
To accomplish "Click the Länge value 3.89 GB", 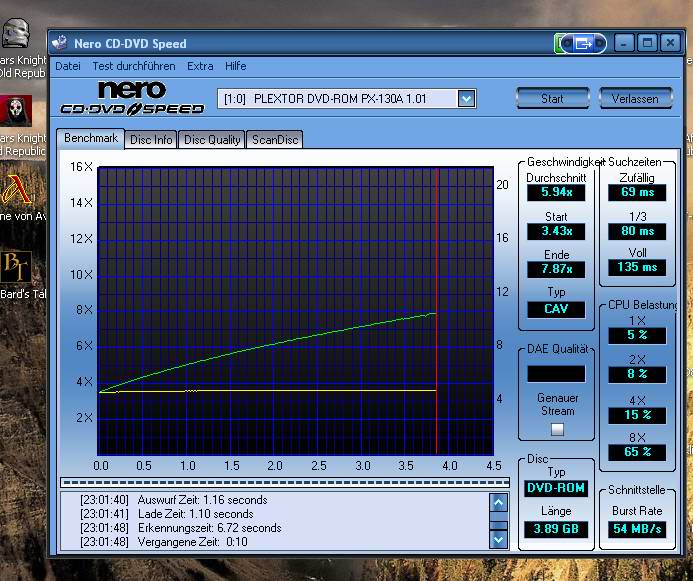I will pyautogui.click(x=556, y=529).
